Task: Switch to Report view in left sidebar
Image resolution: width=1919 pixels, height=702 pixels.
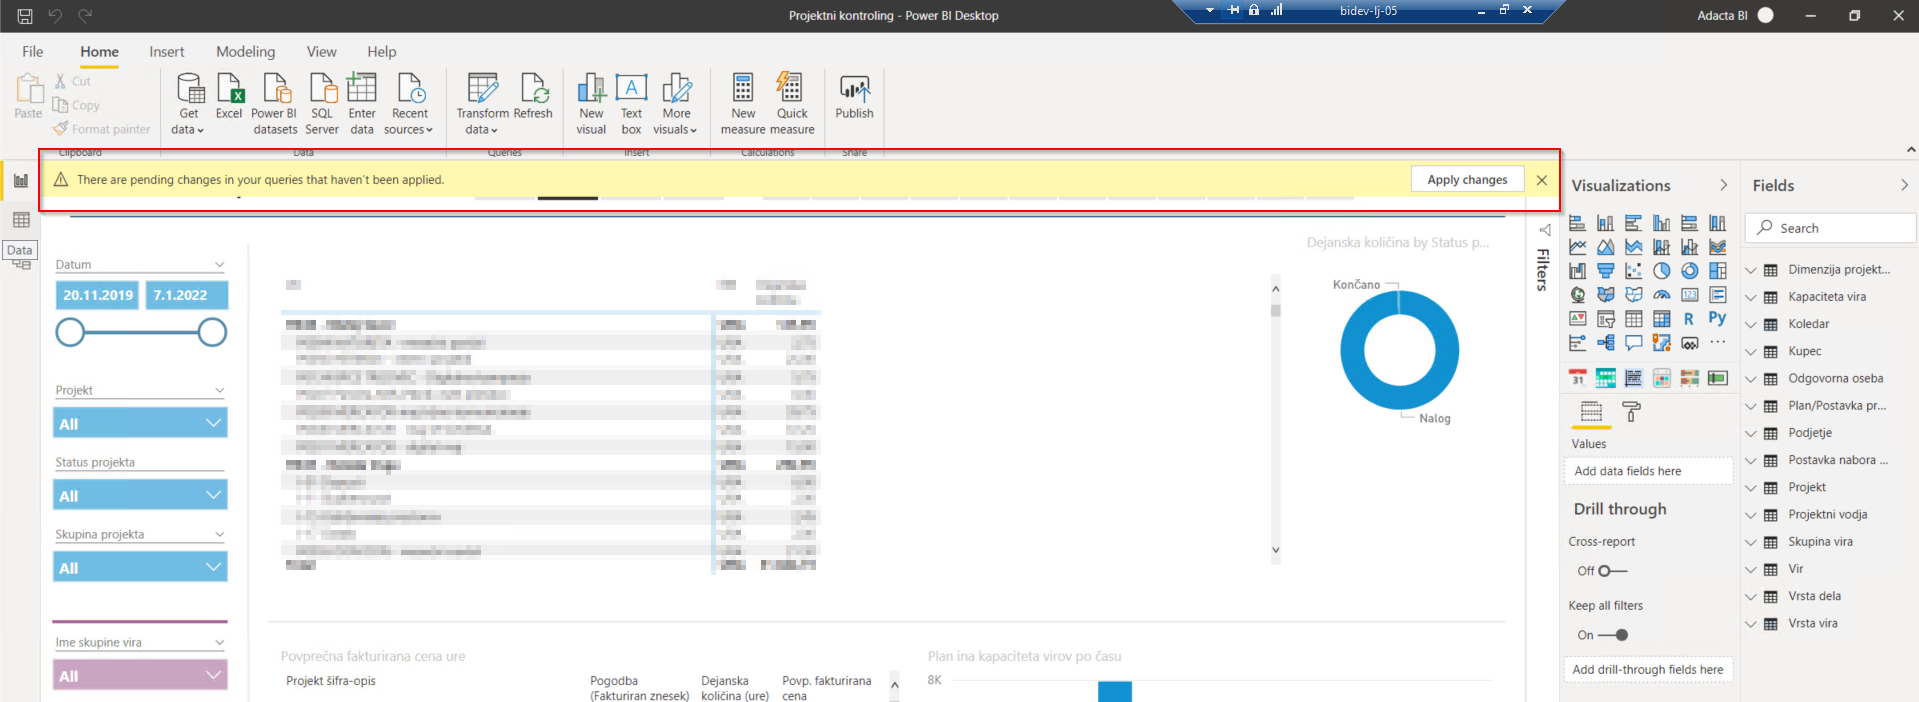Action: pos(21,181)
